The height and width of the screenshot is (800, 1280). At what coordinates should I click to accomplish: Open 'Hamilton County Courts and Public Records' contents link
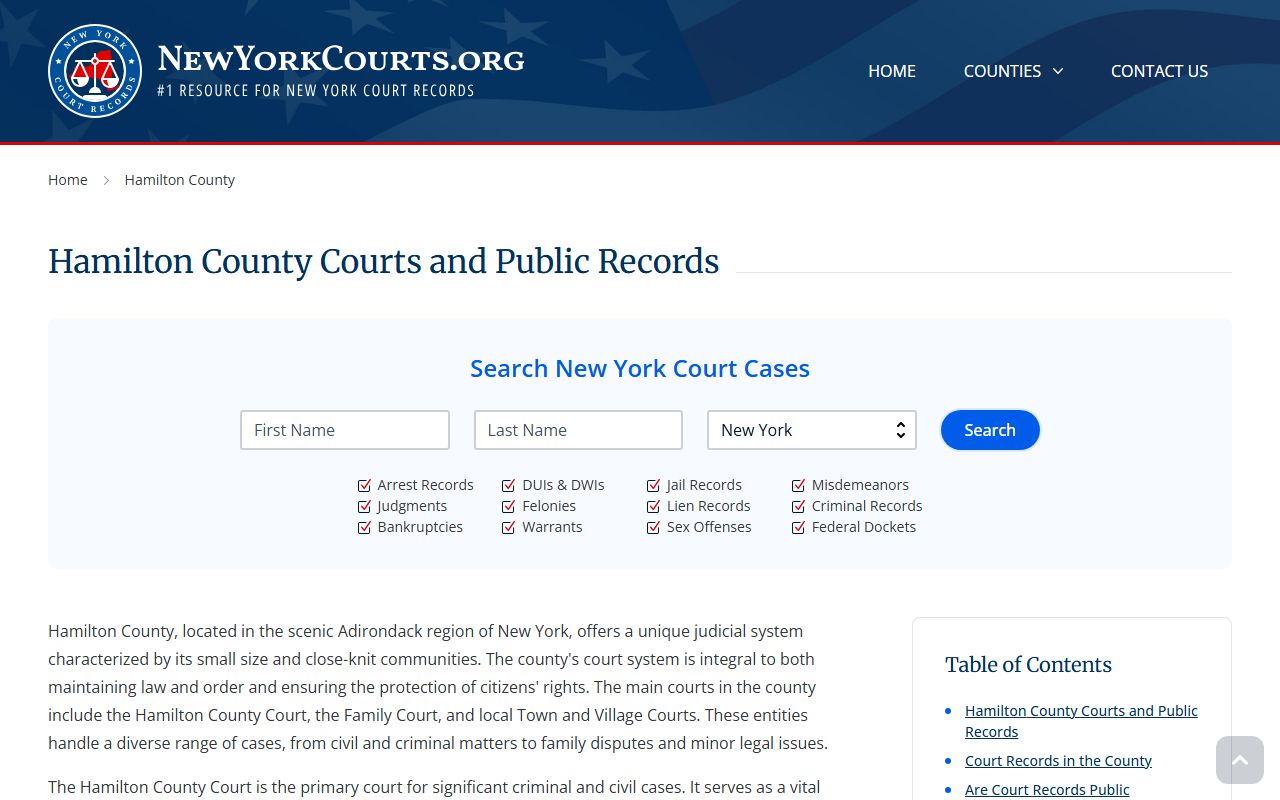pos(1081,721)
